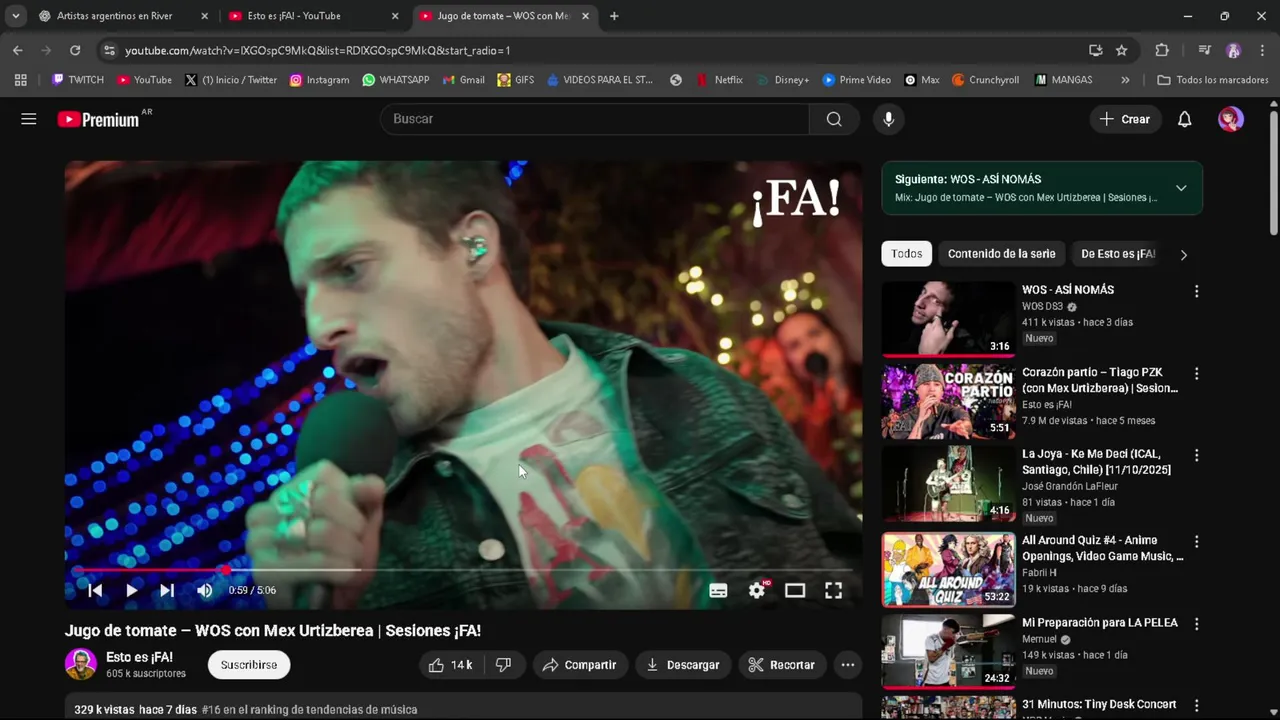The width and height of the screenshot is (1280, 720).
Task: Expand the Siguiente mix playlist panel
Action: 1181,188
